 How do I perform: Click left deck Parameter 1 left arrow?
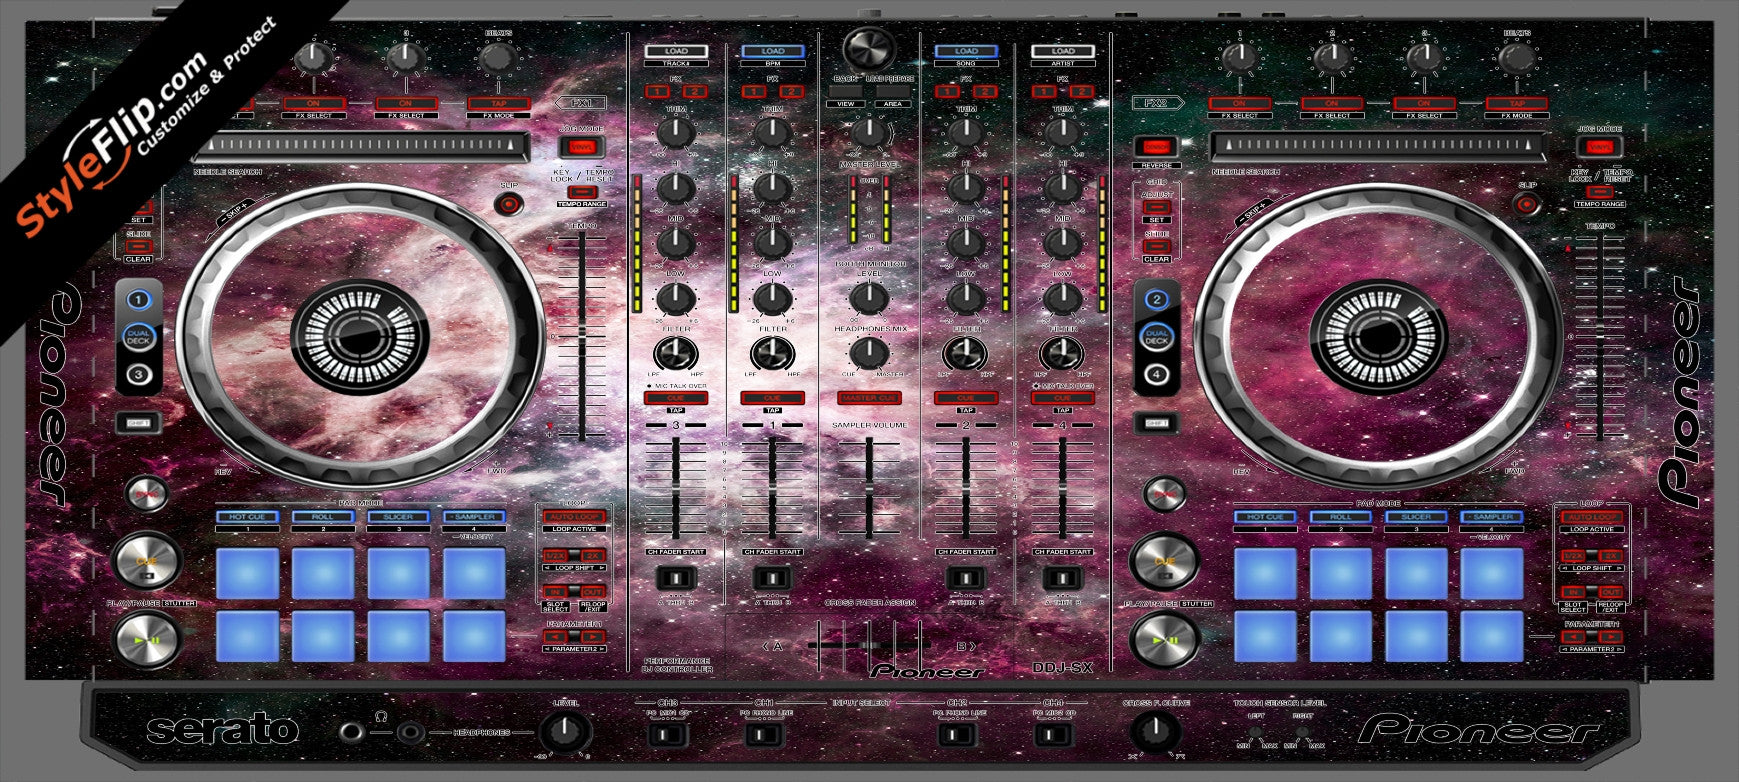pos(557,636)
